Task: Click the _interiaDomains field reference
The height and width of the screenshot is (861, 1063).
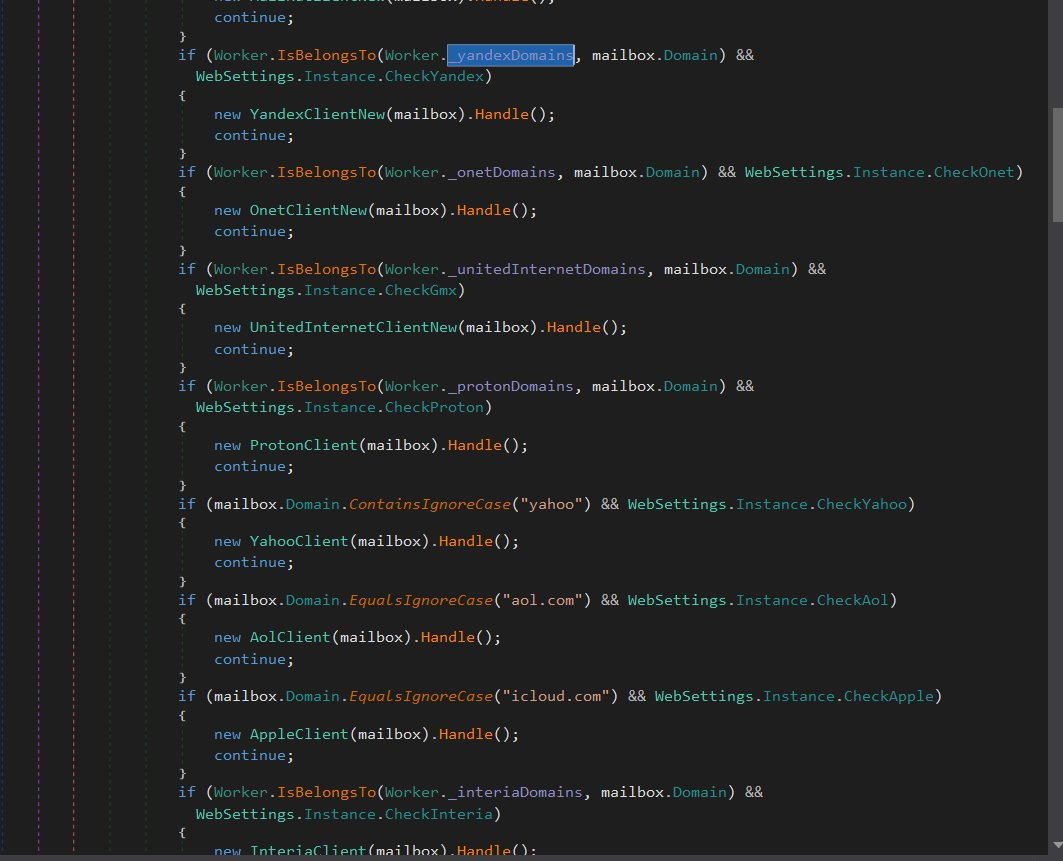Action: [x=515, y=793]
